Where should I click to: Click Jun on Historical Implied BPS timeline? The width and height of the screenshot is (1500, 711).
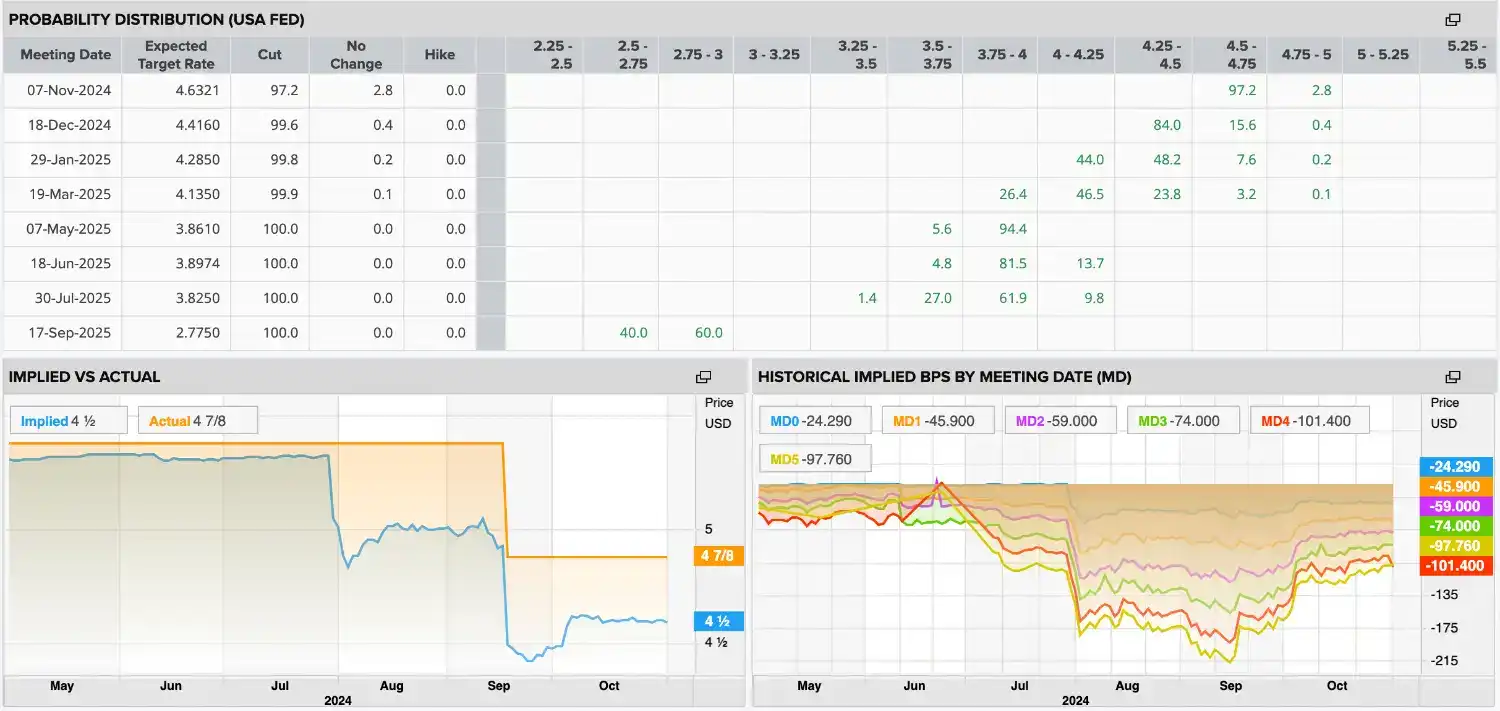click(x=913, y=686)
